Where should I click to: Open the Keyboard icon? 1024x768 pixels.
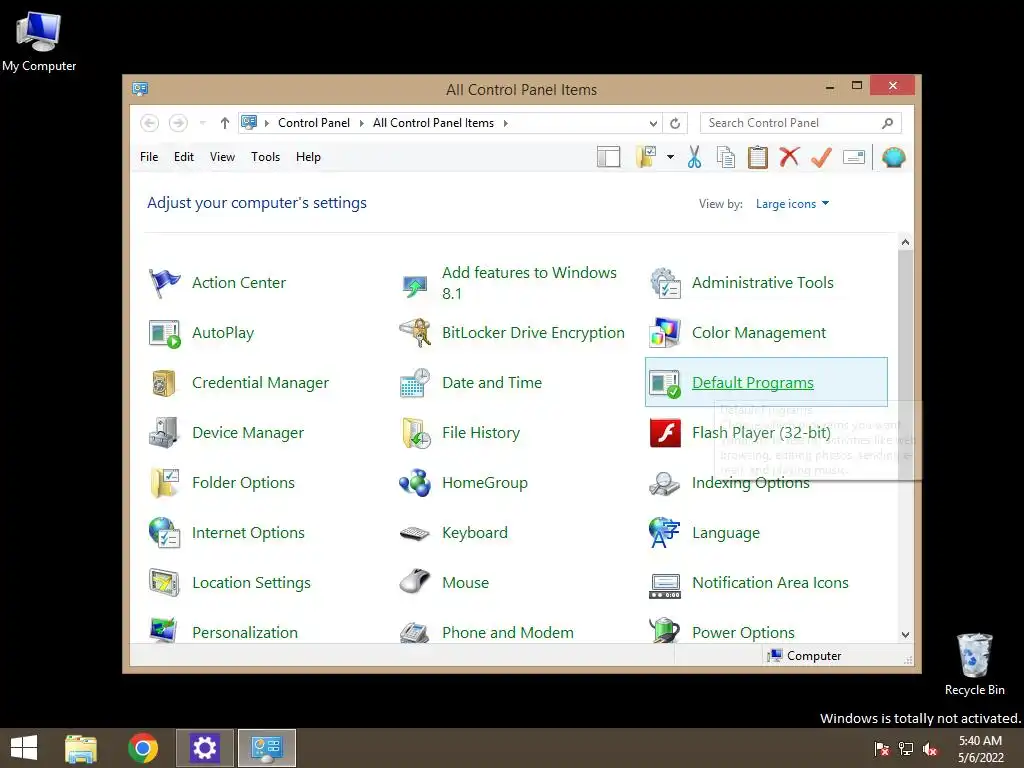point(414,534)
